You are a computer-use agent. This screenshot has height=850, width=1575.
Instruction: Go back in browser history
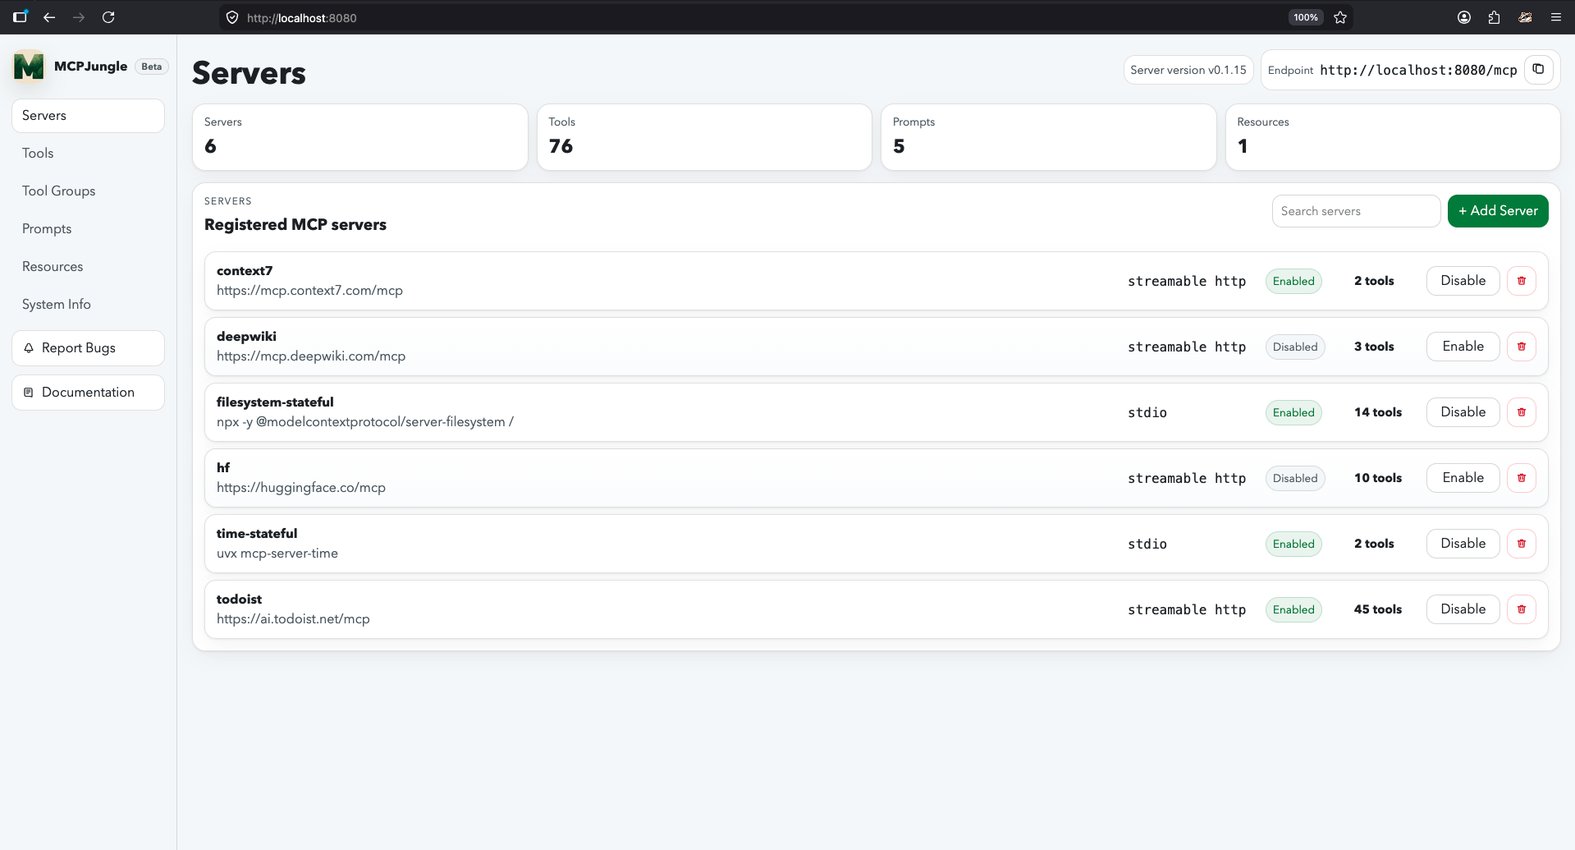(x=49, y=17)
